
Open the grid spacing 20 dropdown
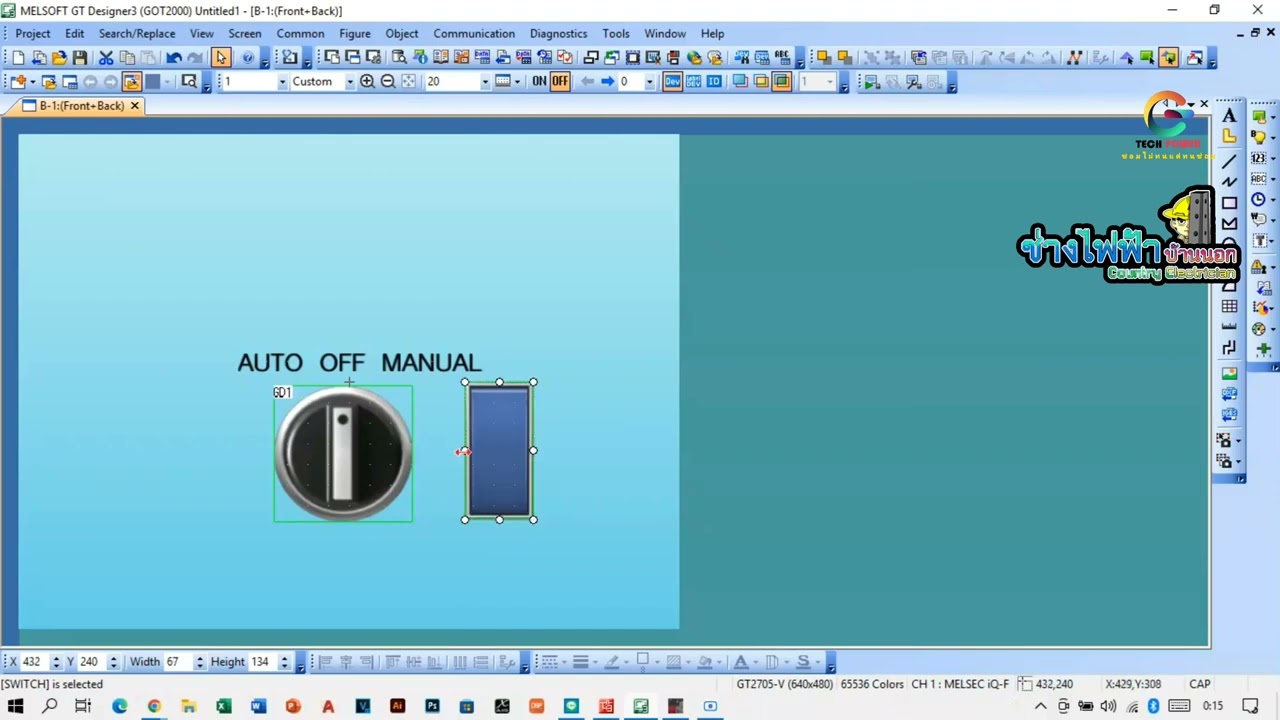[x=485, y=82]
